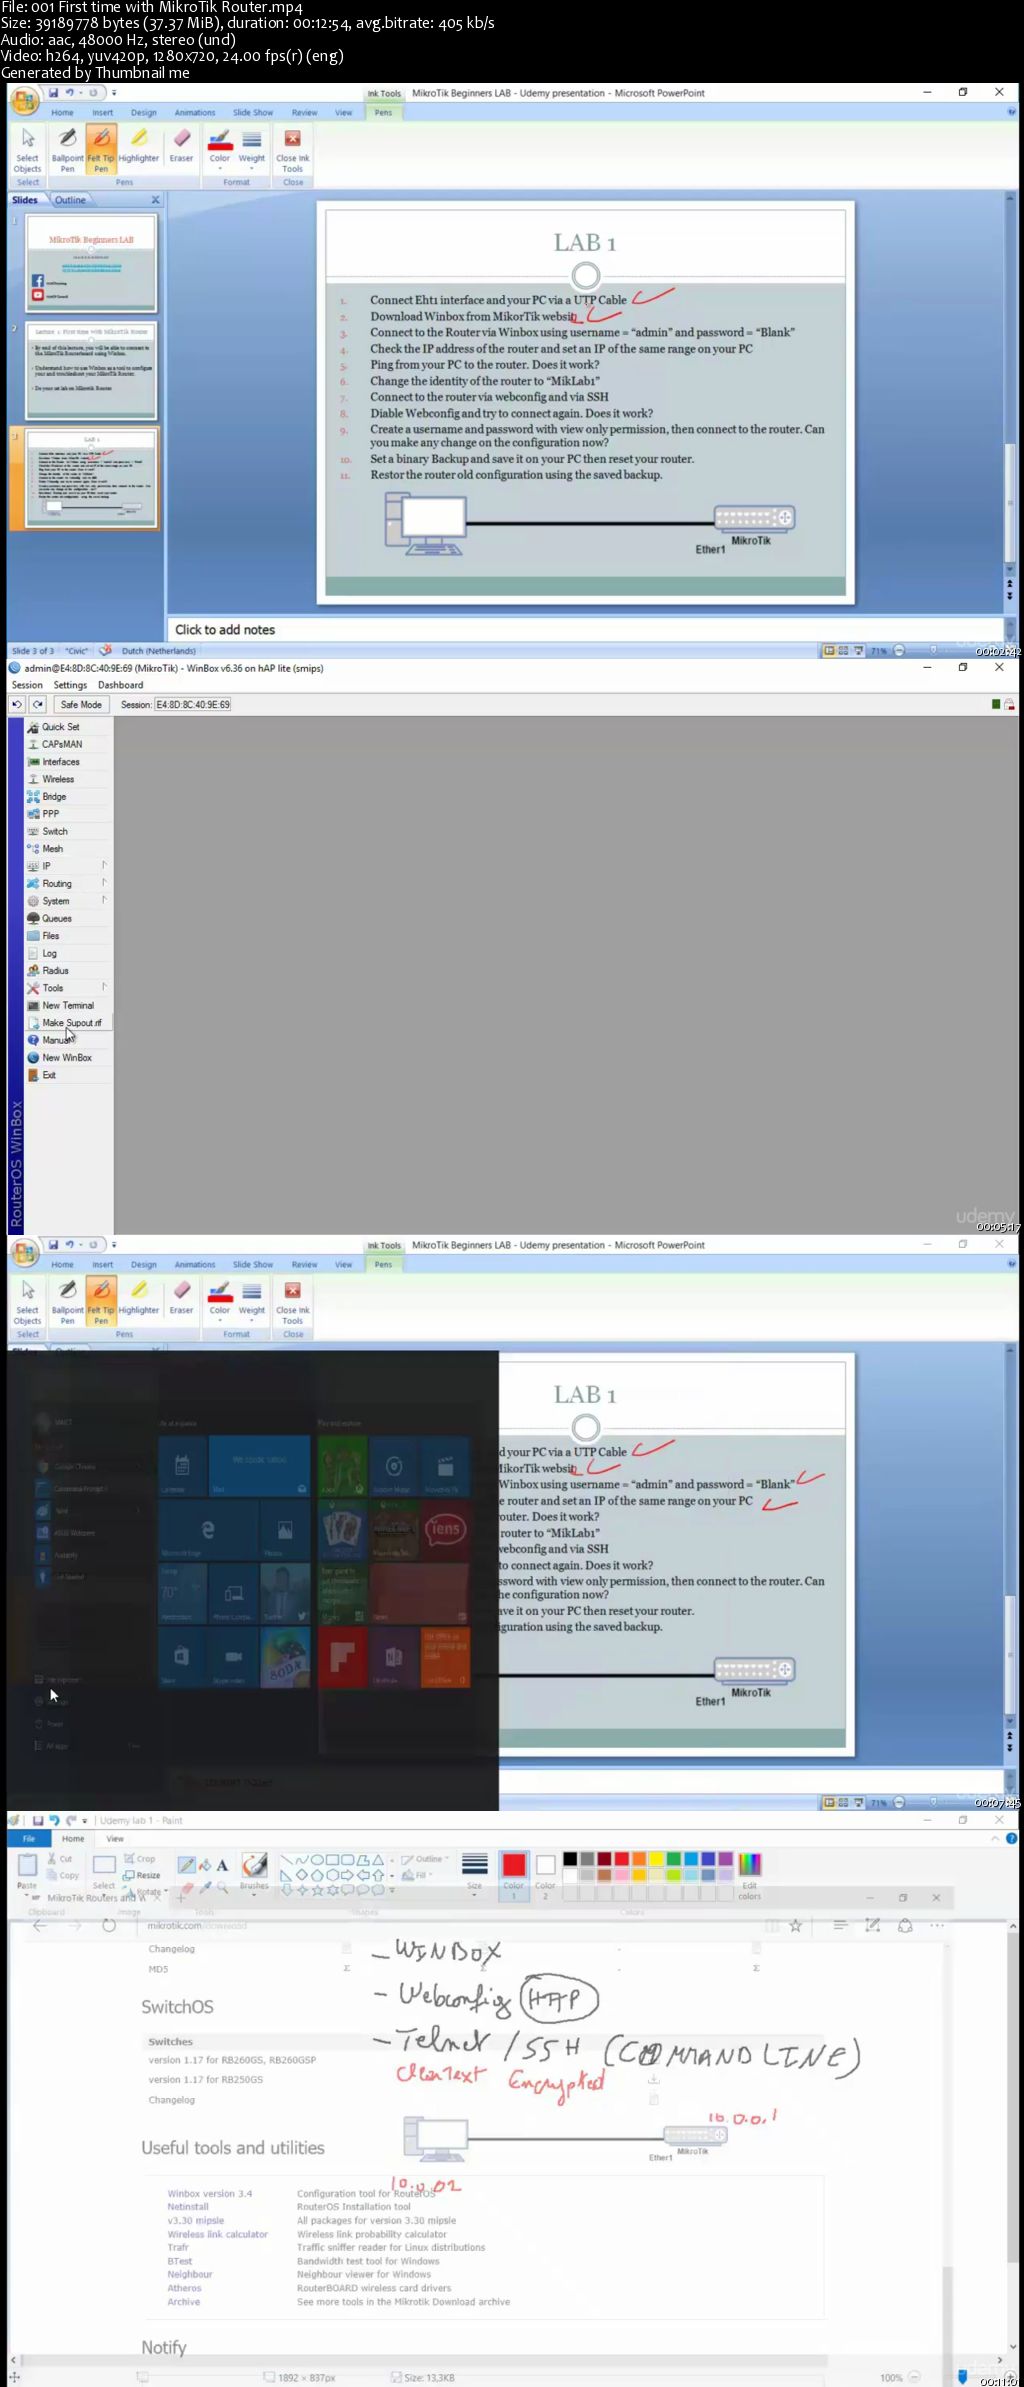The height and width of the screenshot is (2387, 1024).
Task: Expand IP submenu in WinBox
Action: [x=67, y=866]
